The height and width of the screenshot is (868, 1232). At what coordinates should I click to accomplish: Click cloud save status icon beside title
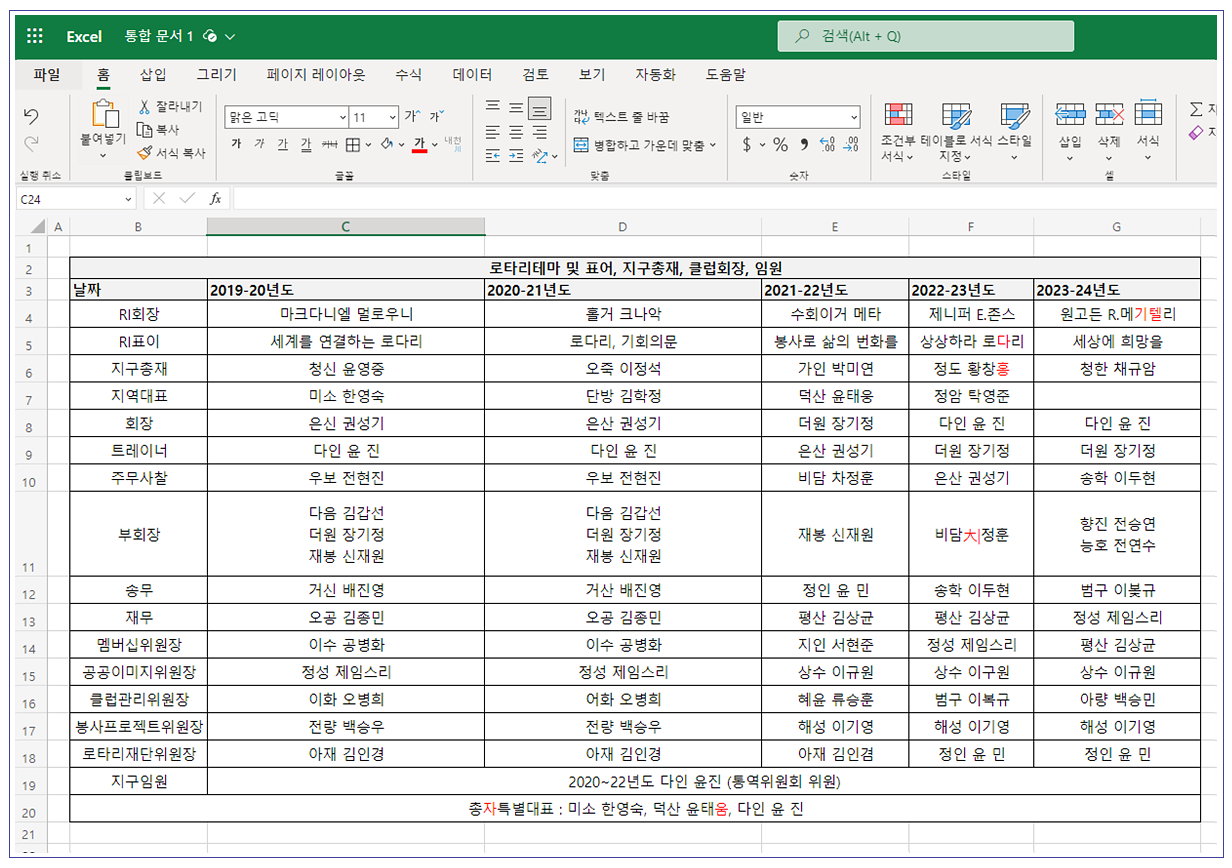coord(210,36)
